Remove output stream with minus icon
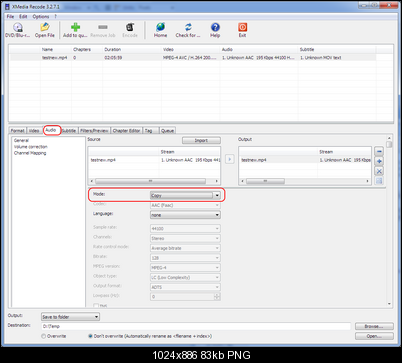The width and height of the screenshot is (402, 363). (x=379, y=151)
